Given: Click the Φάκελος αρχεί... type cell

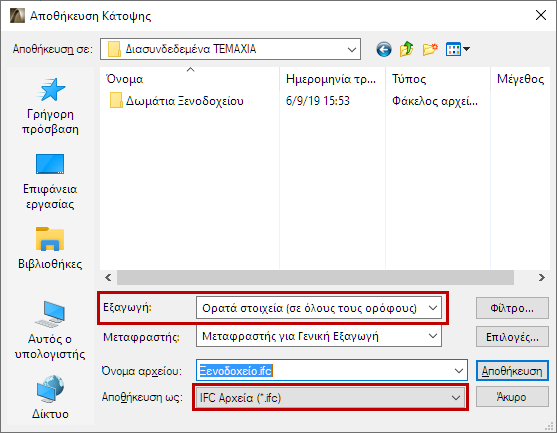Looking at the screenshot, I should coord(435,101).
